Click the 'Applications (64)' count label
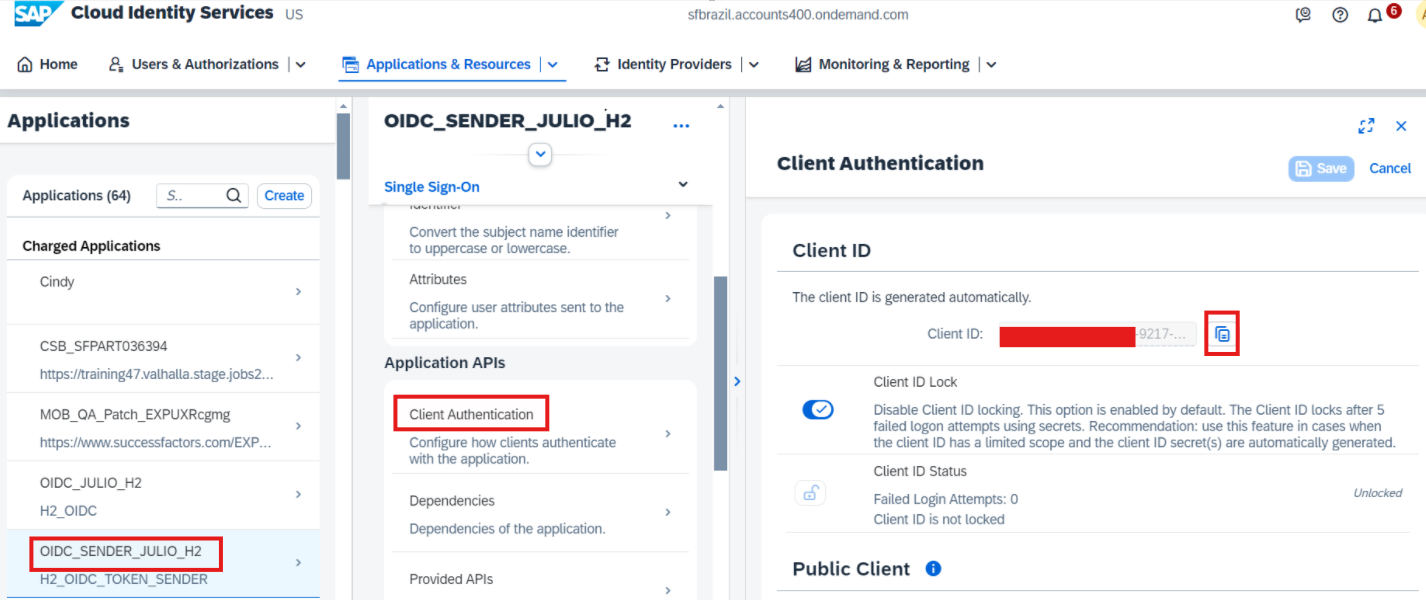 77,196
